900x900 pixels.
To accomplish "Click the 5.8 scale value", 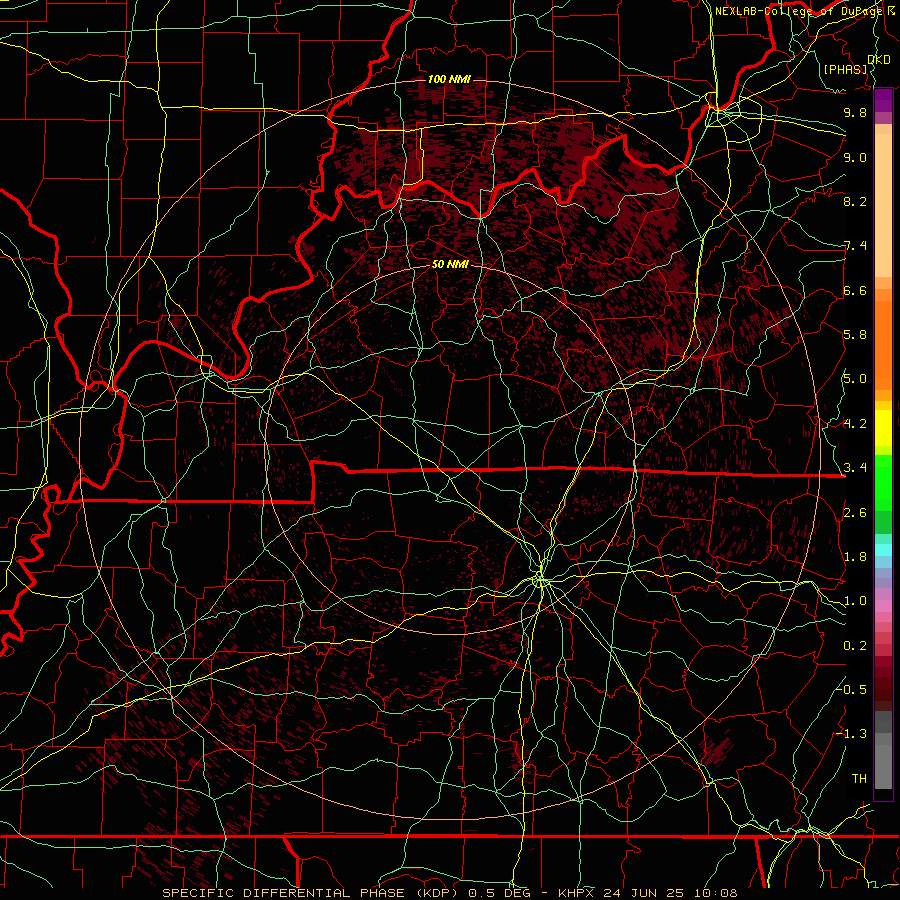I will [x=855, y=335].
